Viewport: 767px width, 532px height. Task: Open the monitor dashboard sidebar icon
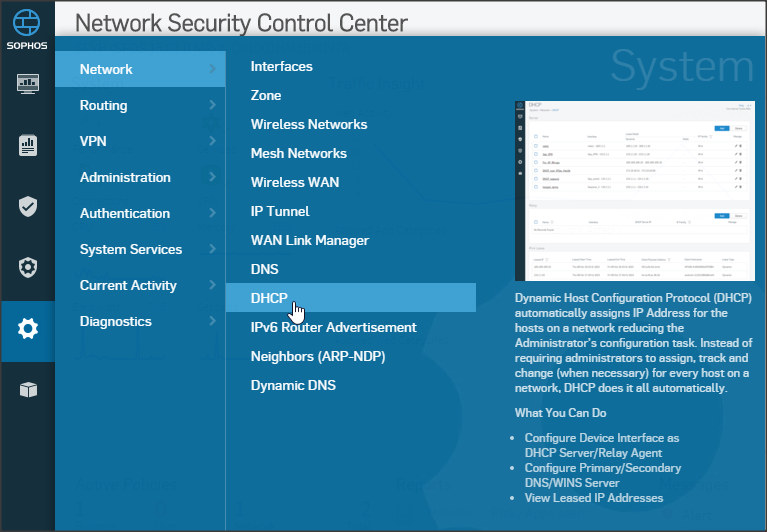28,83
